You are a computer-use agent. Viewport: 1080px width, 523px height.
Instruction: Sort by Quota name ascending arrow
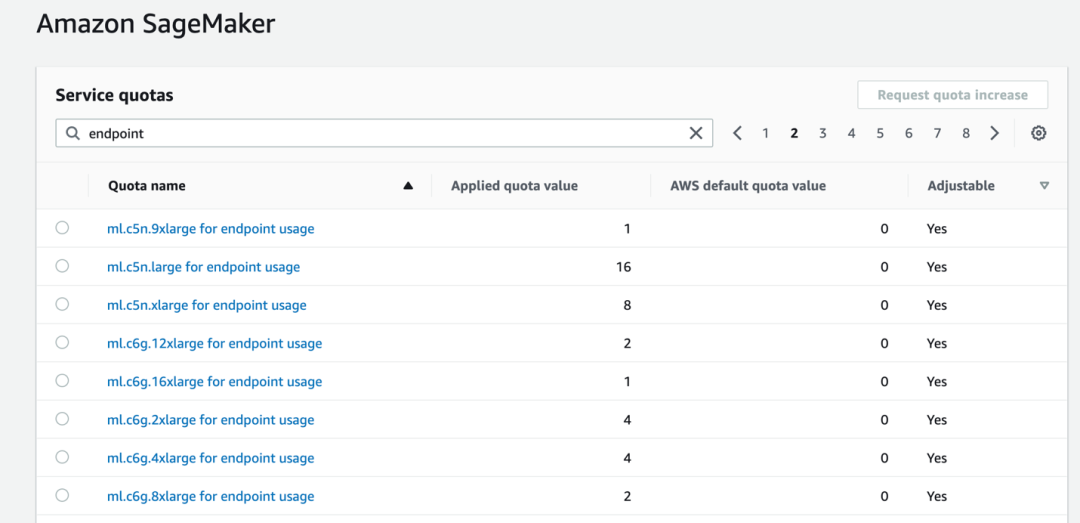408,185
